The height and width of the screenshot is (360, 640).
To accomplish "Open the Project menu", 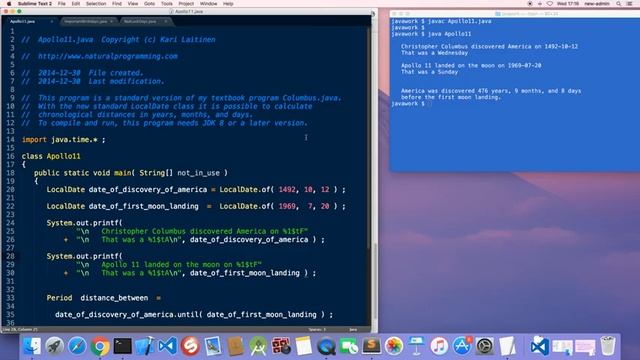I will point(186,4).
